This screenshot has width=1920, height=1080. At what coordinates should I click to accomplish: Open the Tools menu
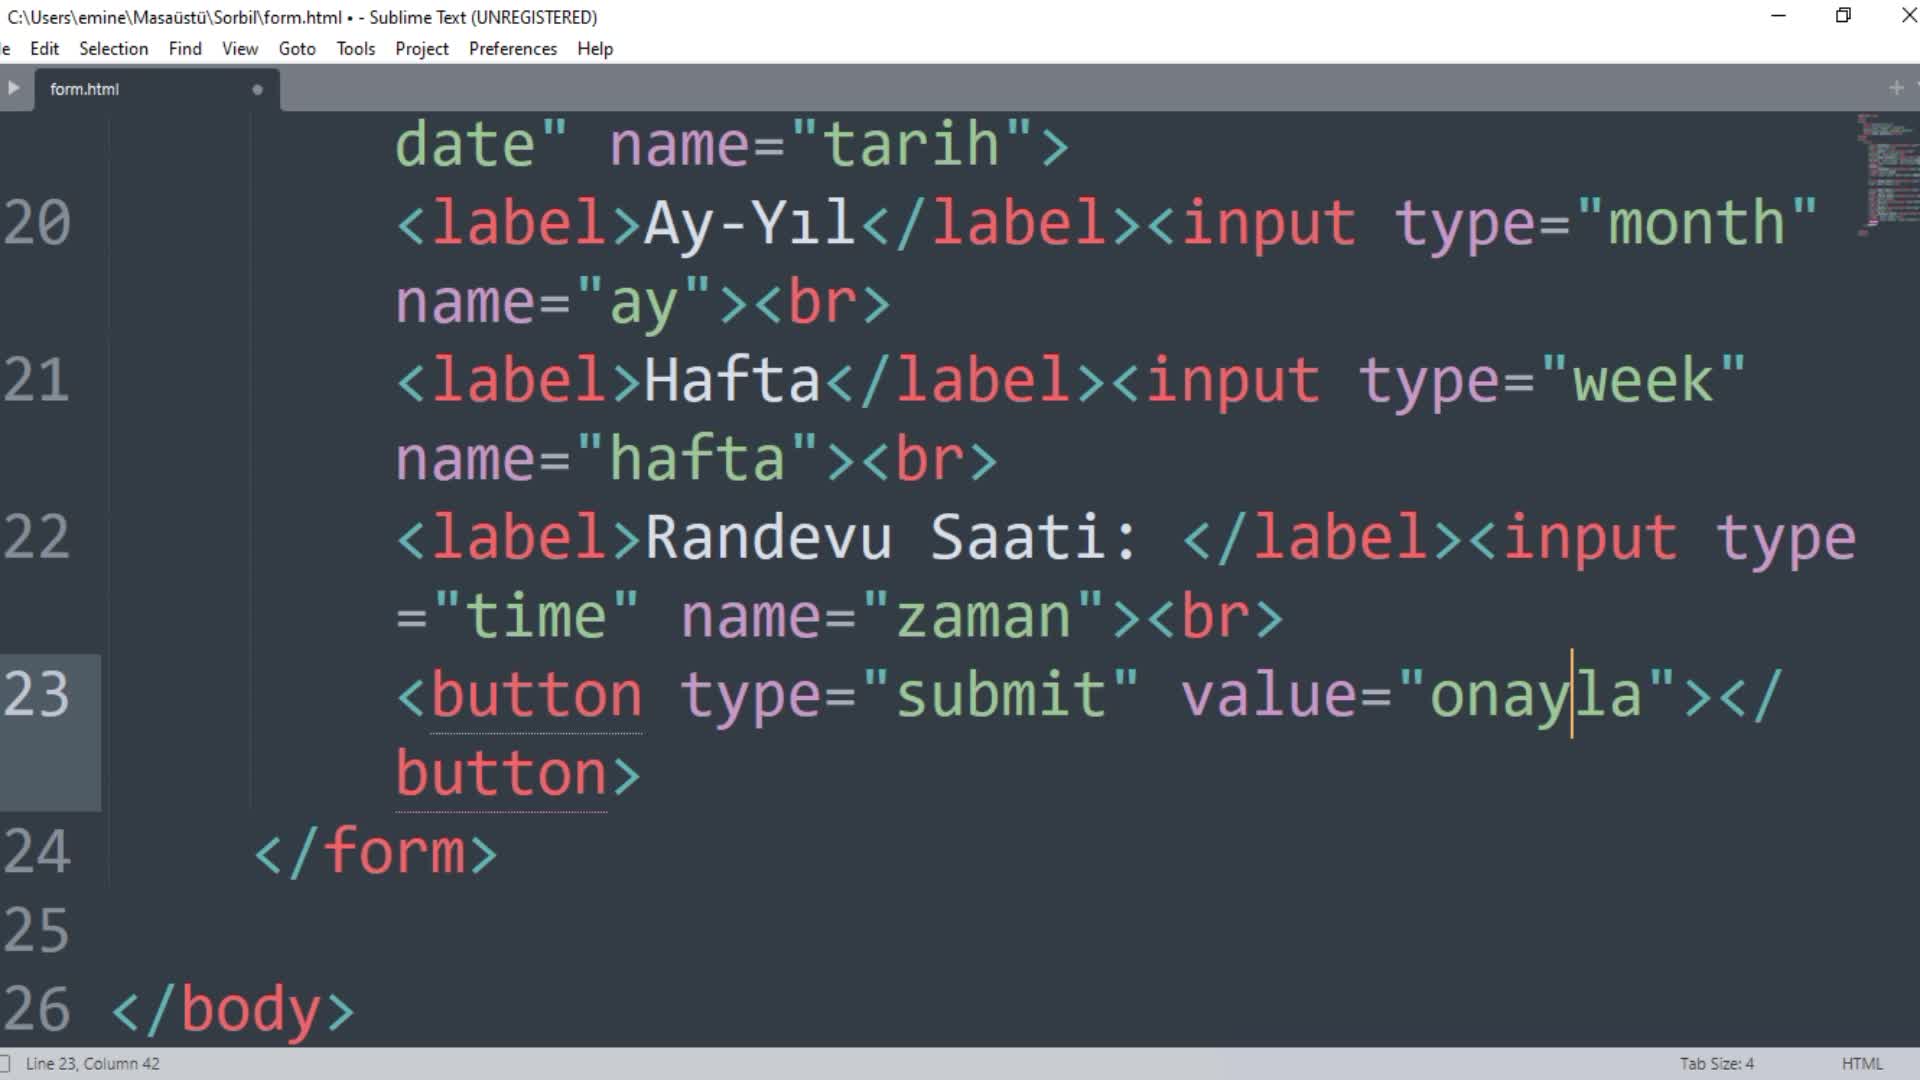click(x=355, y=48)
